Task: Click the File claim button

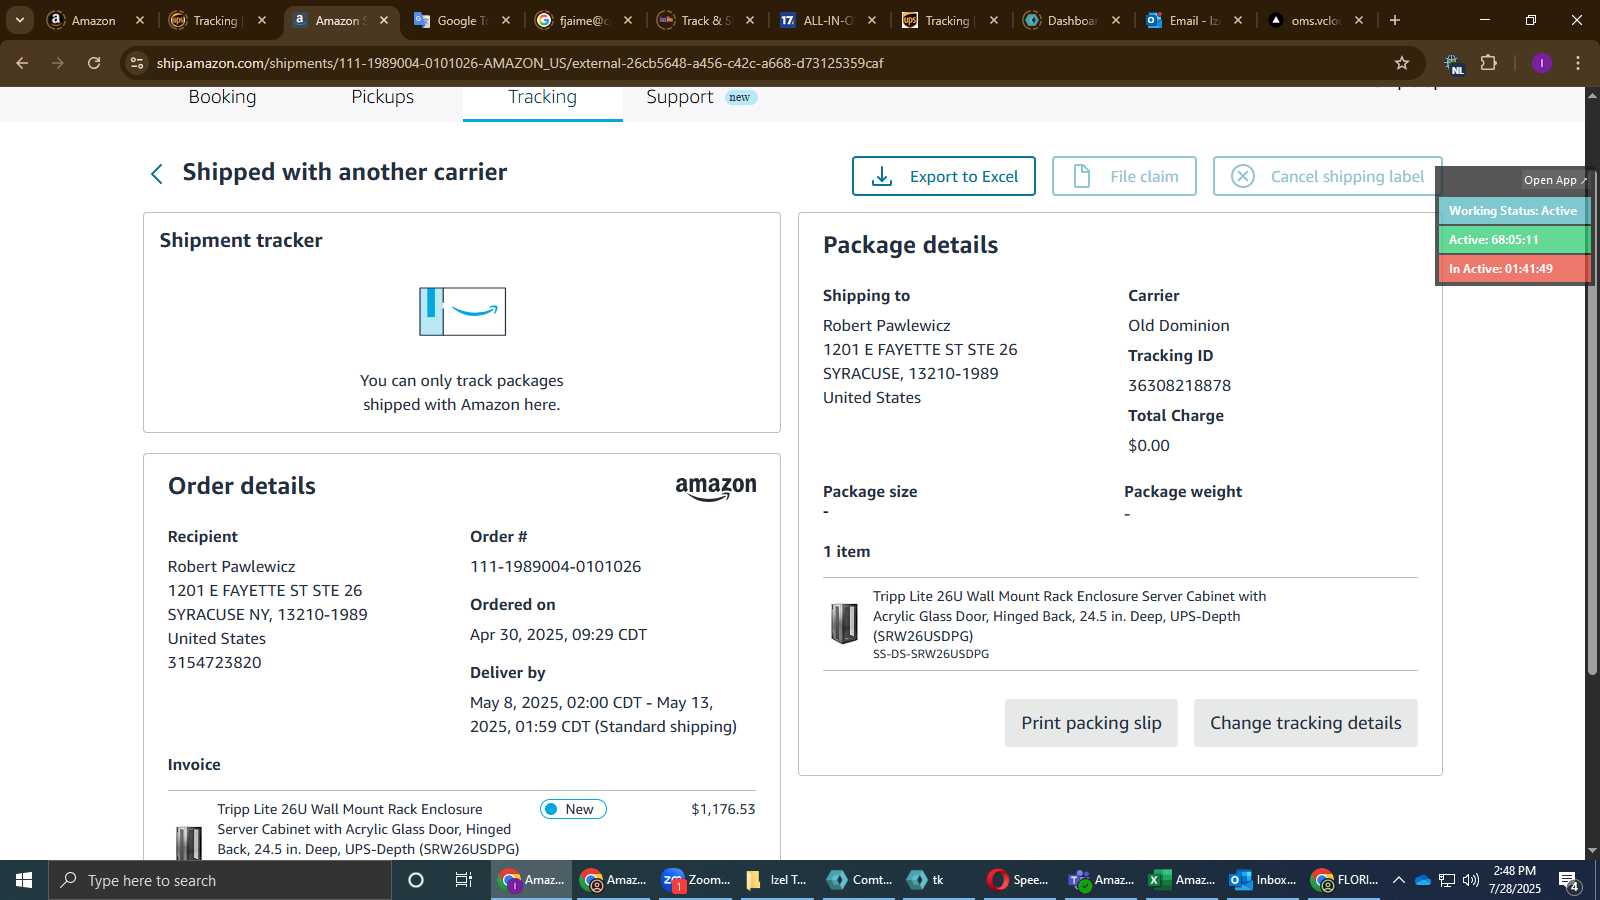Action: 1124,176
